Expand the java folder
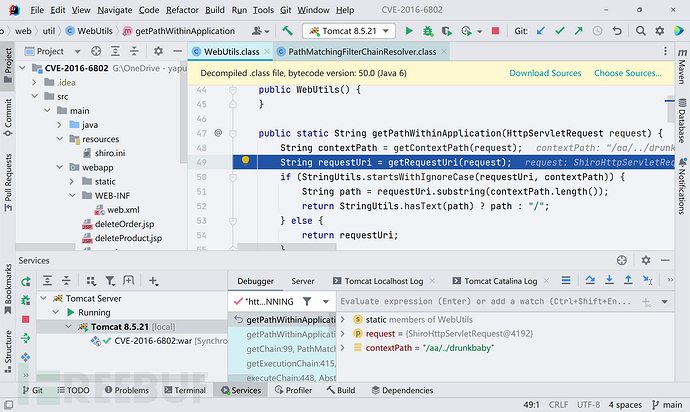The image size is (690, 412). [59, 125]
